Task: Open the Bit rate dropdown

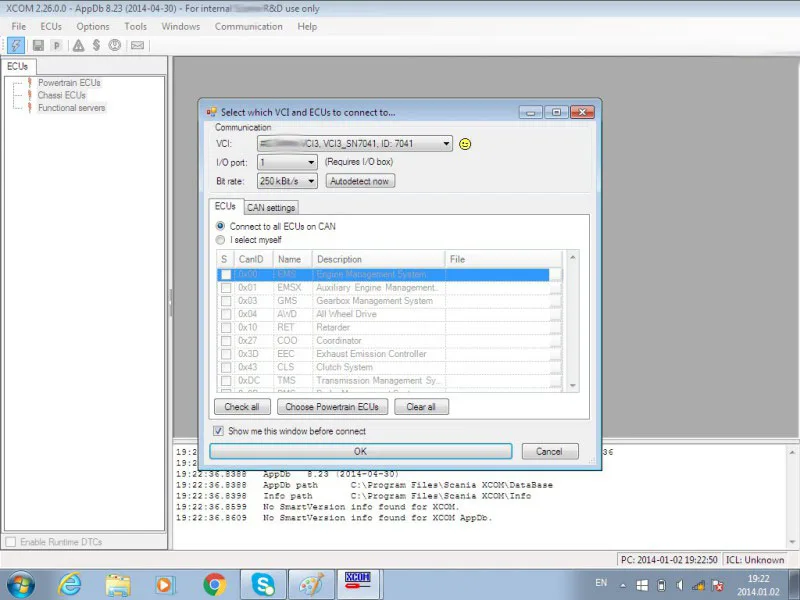Action: [x=311, y=181]
